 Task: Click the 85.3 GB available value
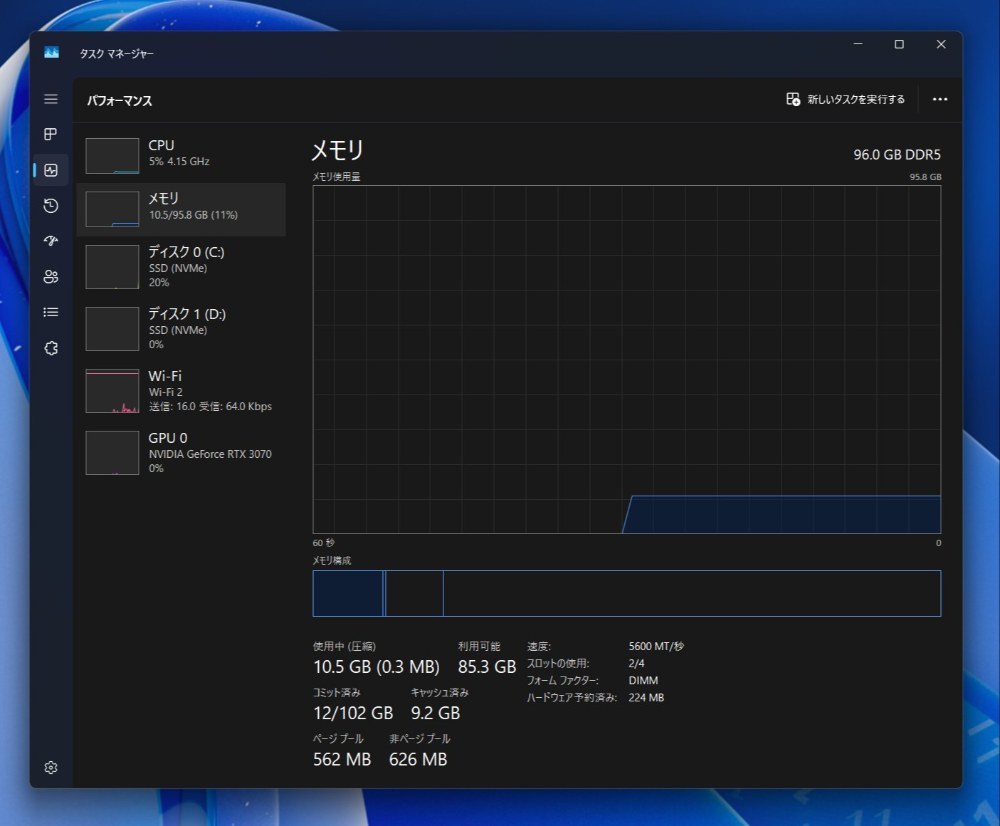tap(487, 667)
